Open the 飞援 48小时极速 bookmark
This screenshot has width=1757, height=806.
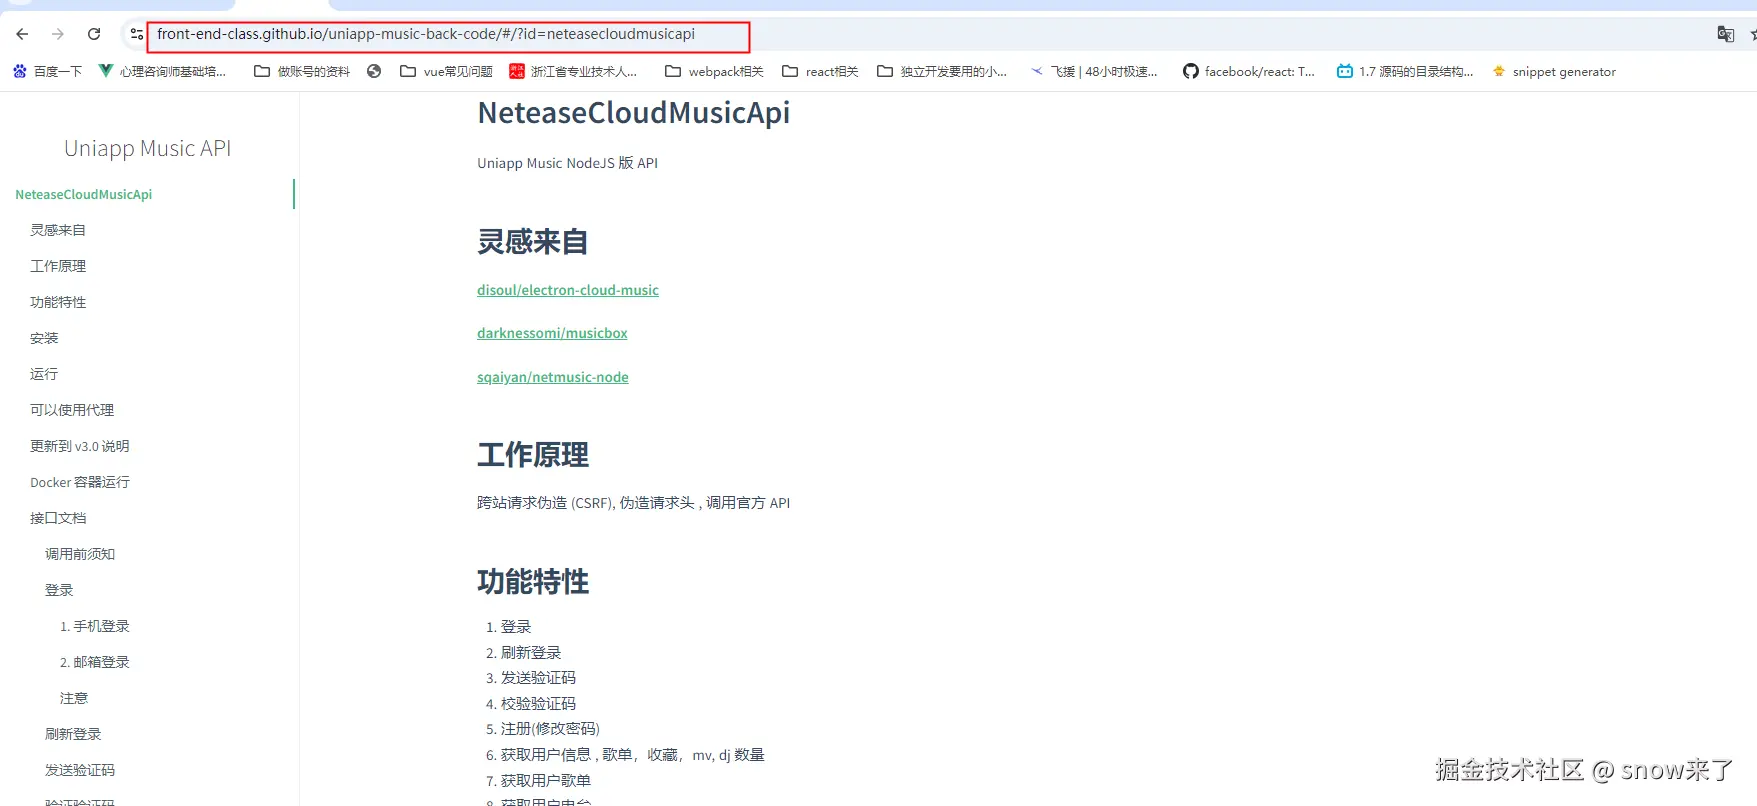1094,71
